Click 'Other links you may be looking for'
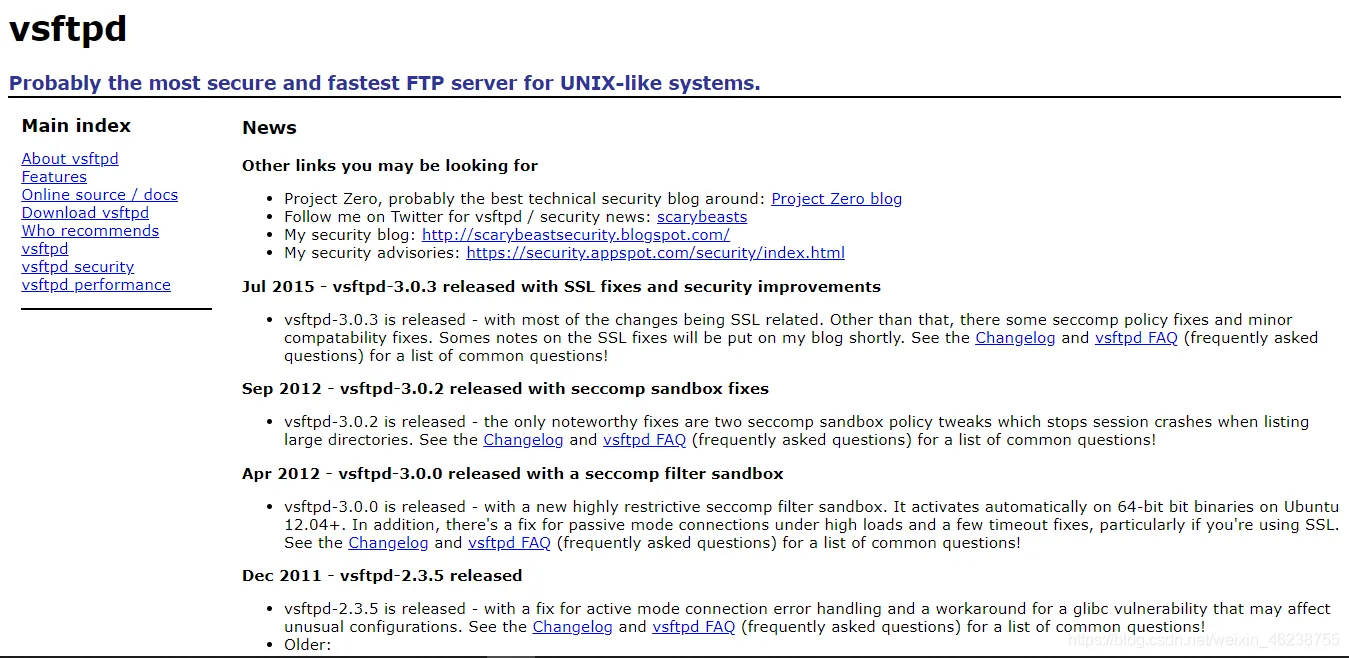 click(x=390, y=166)
